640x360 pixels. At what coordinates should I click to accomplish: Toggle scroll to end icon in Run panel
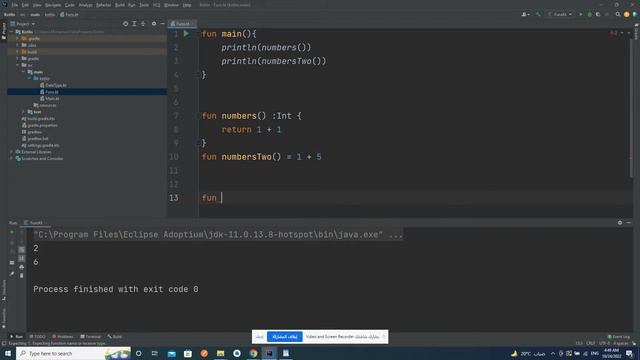click(22, 258)
